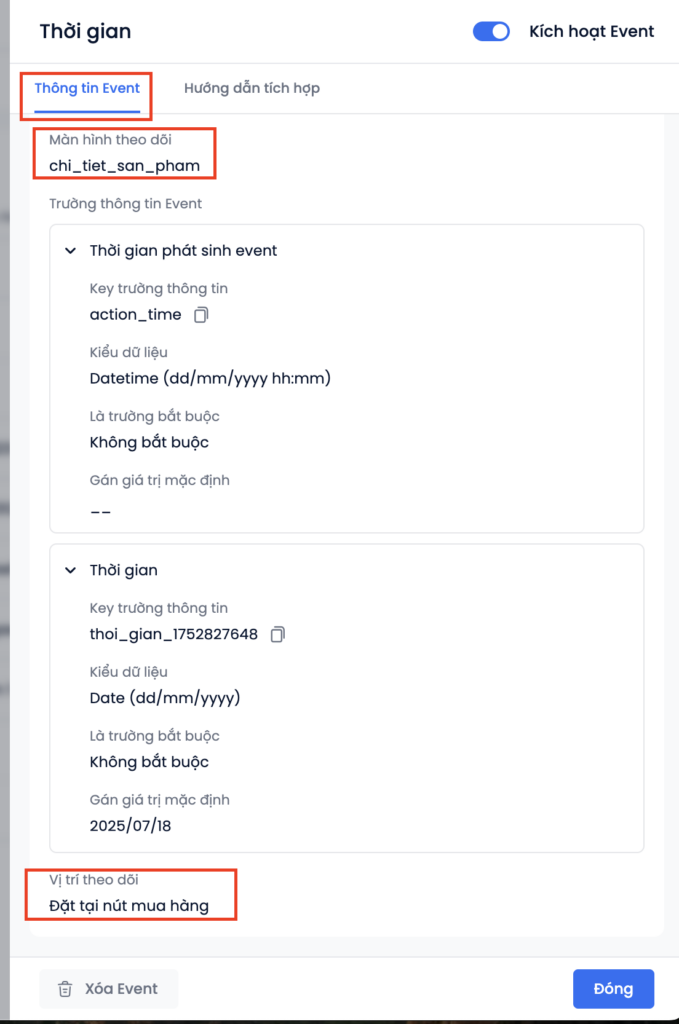Click the trash icon beside Xóa Event
The image size is (679, 1024).
tap(65, 989)
